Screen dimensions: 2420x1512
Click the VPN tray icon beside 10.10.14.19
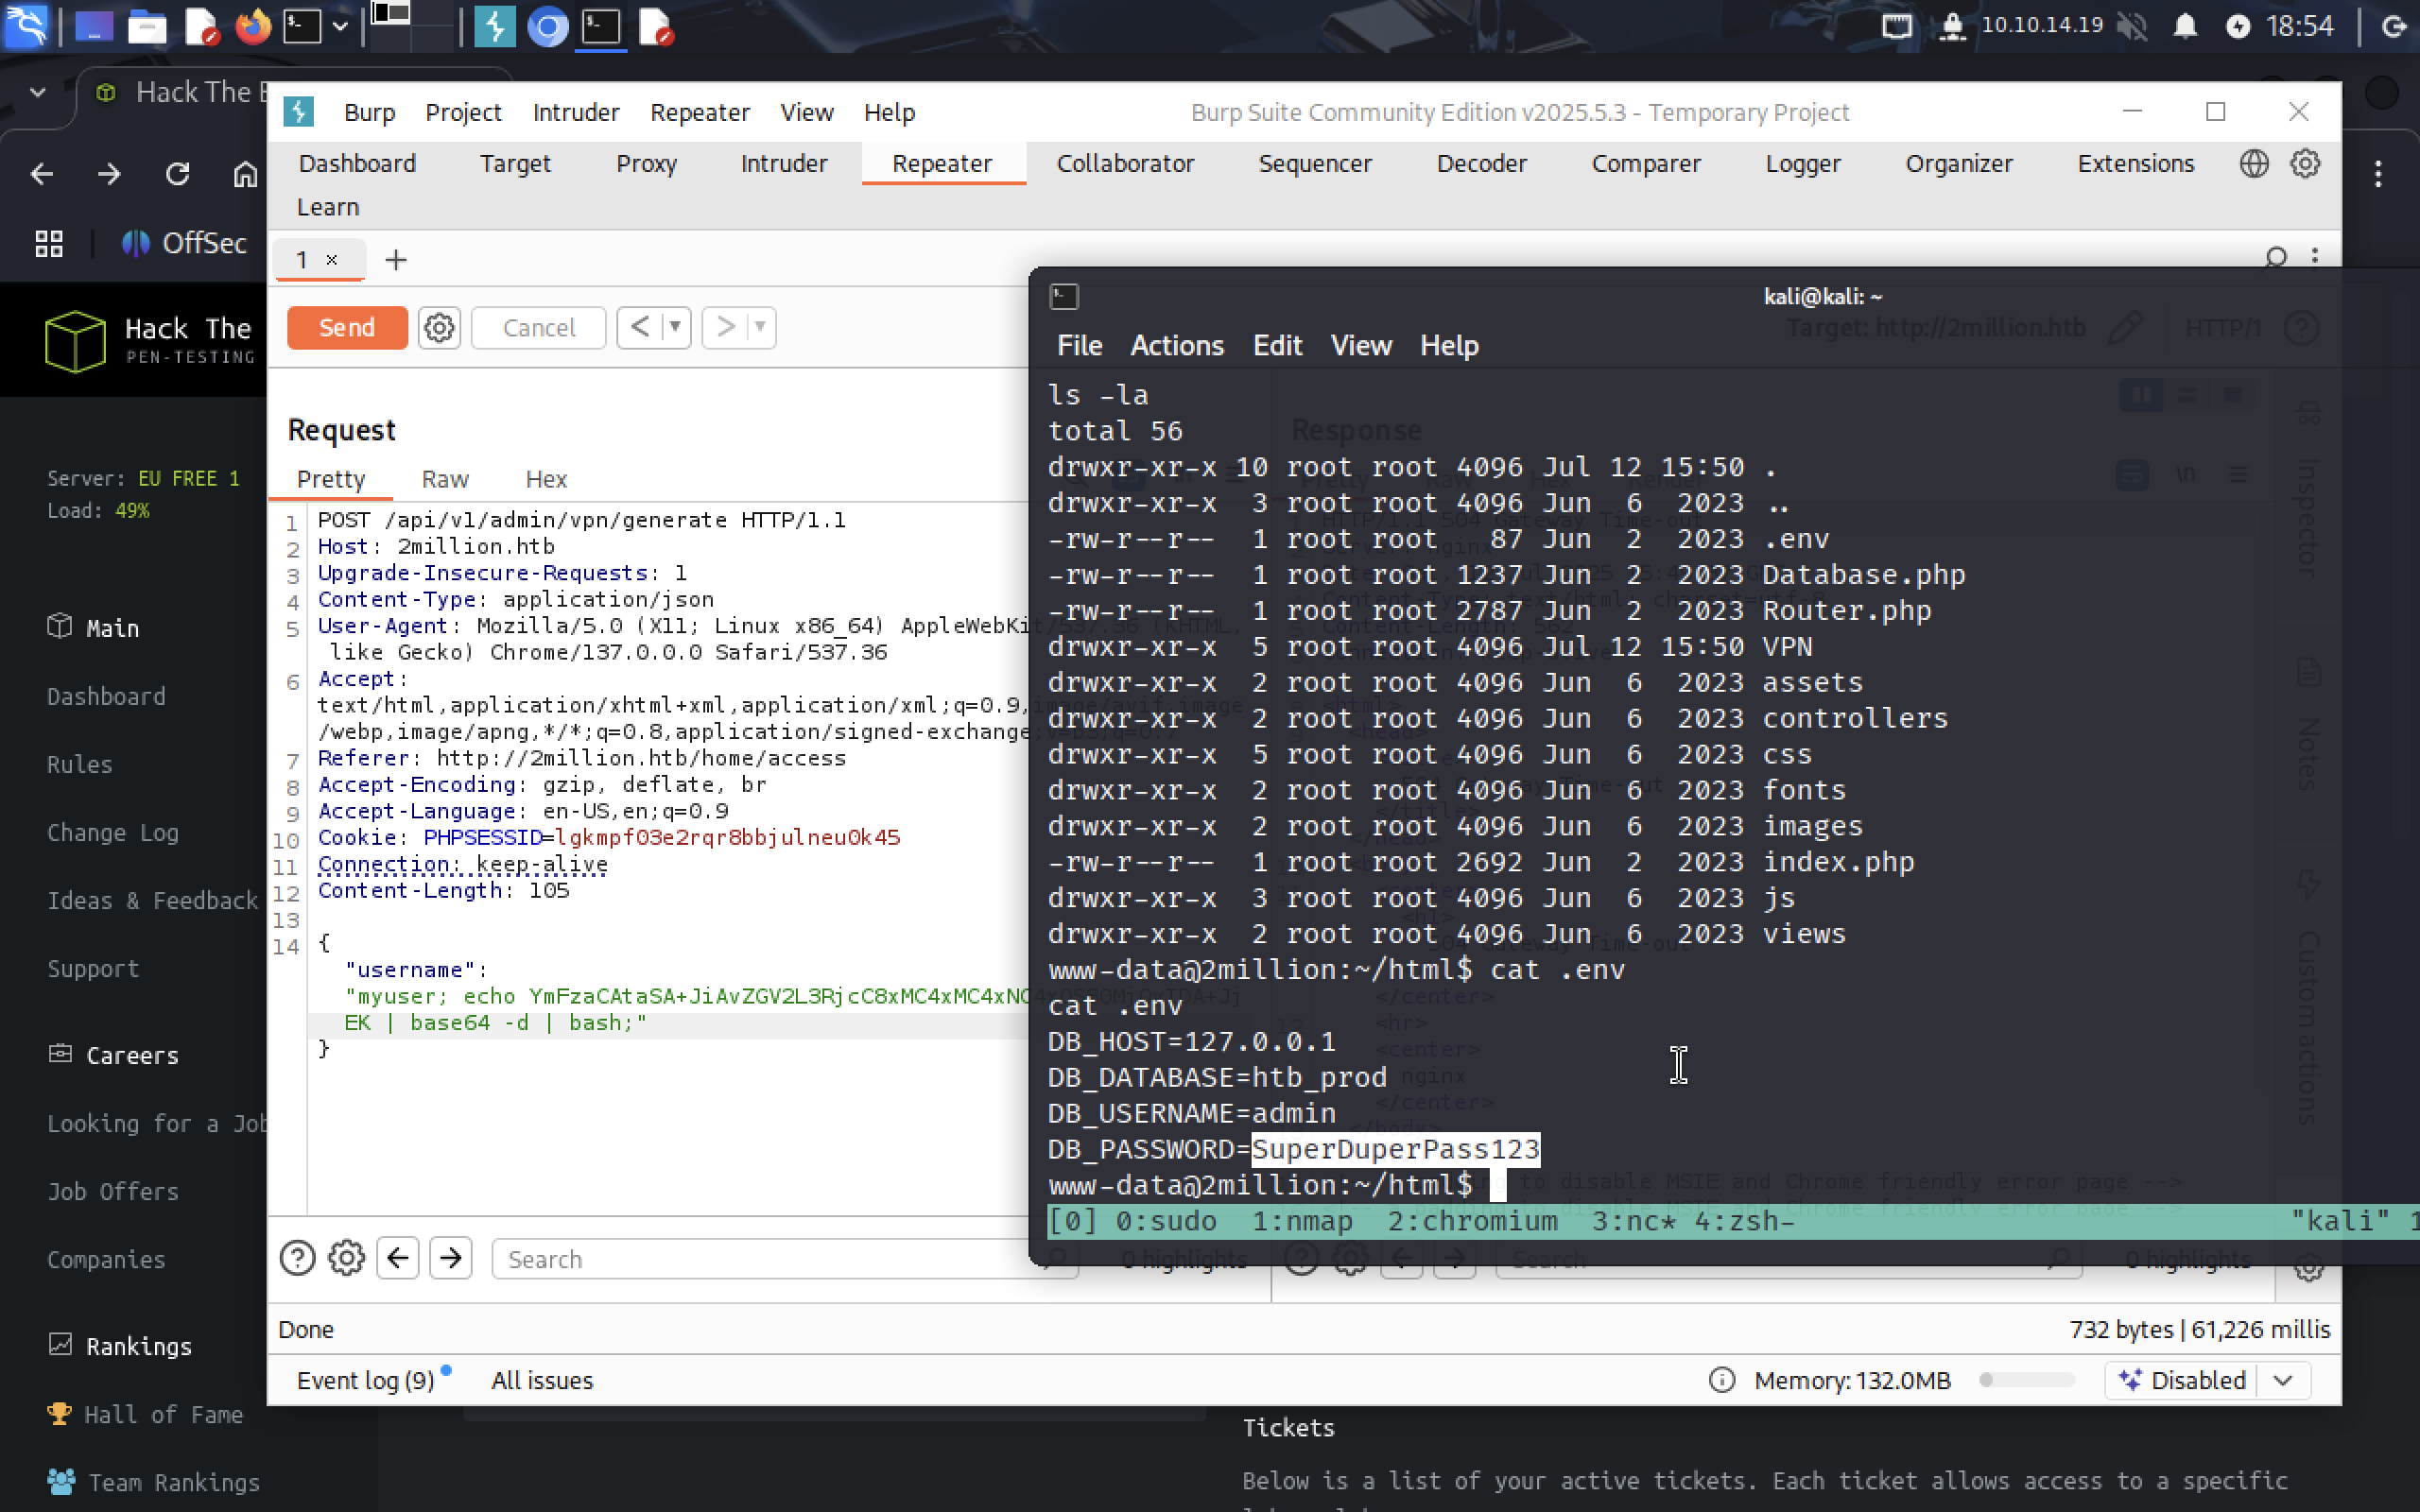pos(1952,26)
